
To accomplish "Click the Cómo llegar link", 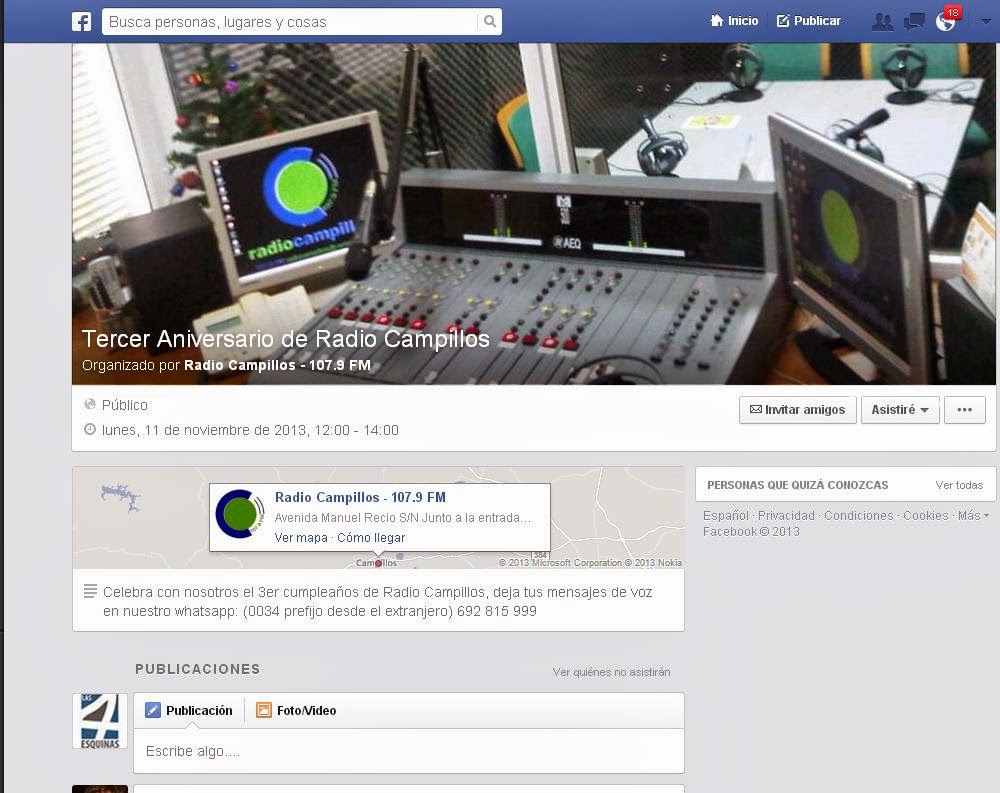I will 371,538.
